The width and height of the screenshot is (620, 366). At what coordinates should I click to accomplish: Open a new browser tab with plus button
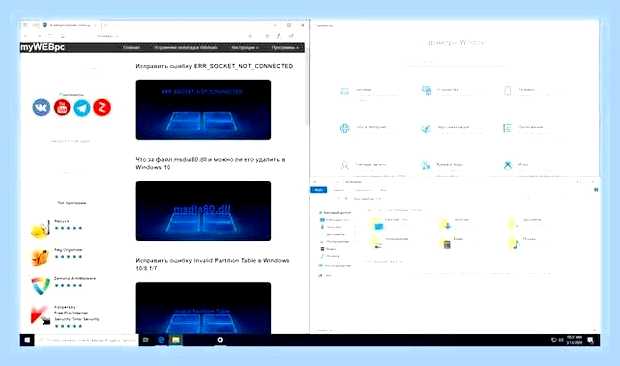coord(105,25)
